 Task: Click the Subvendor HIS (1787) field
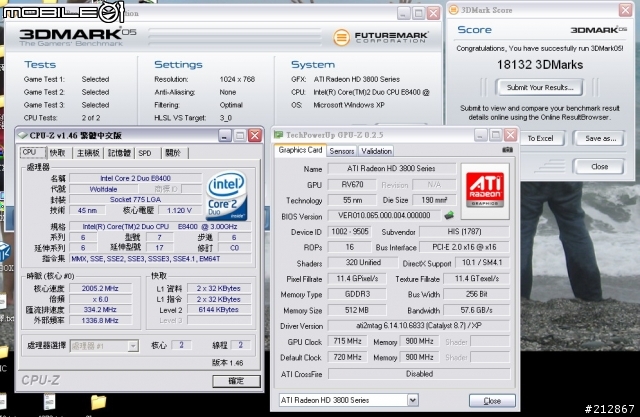[464, 231]
